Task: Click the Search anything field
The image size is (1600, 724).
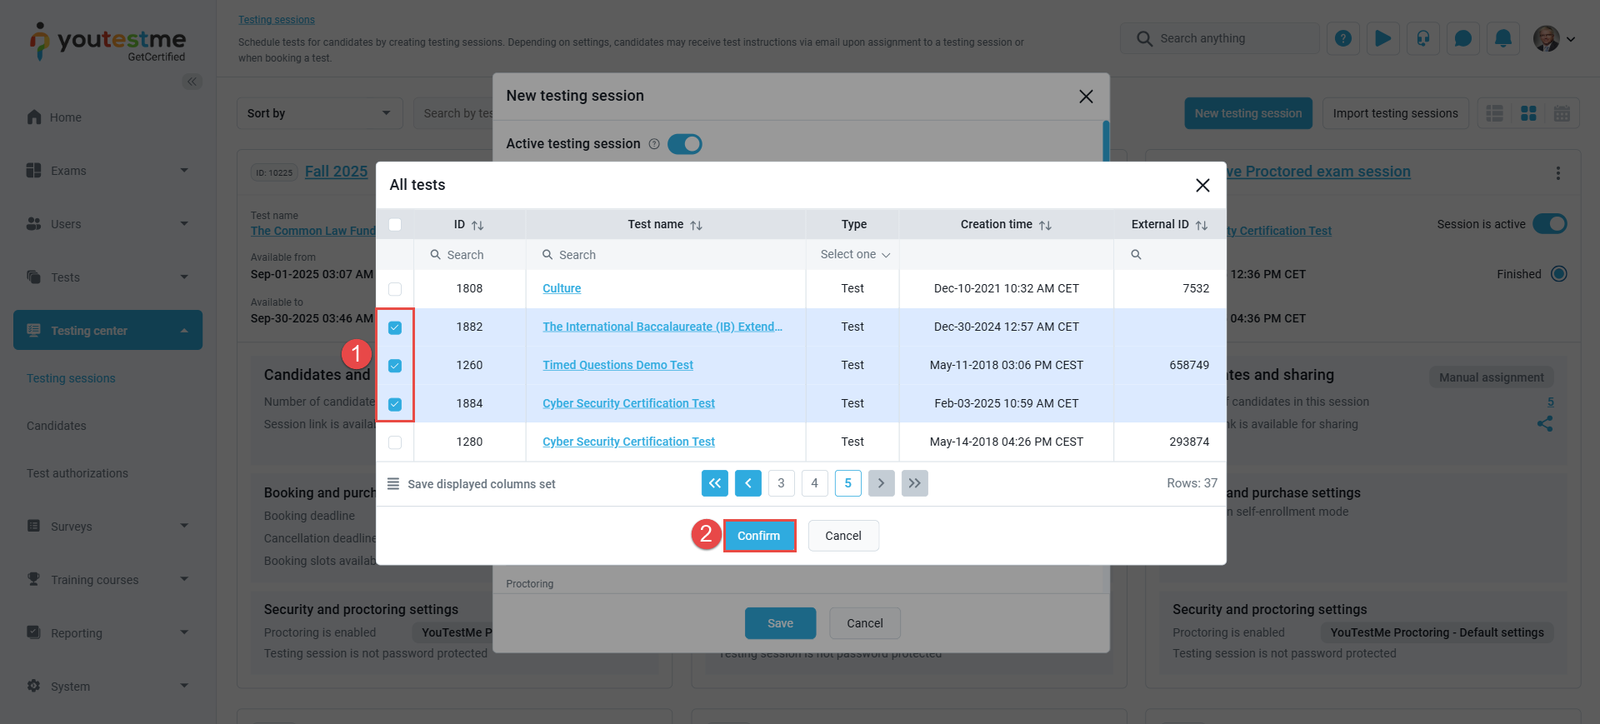Action: pos(1220,38)
